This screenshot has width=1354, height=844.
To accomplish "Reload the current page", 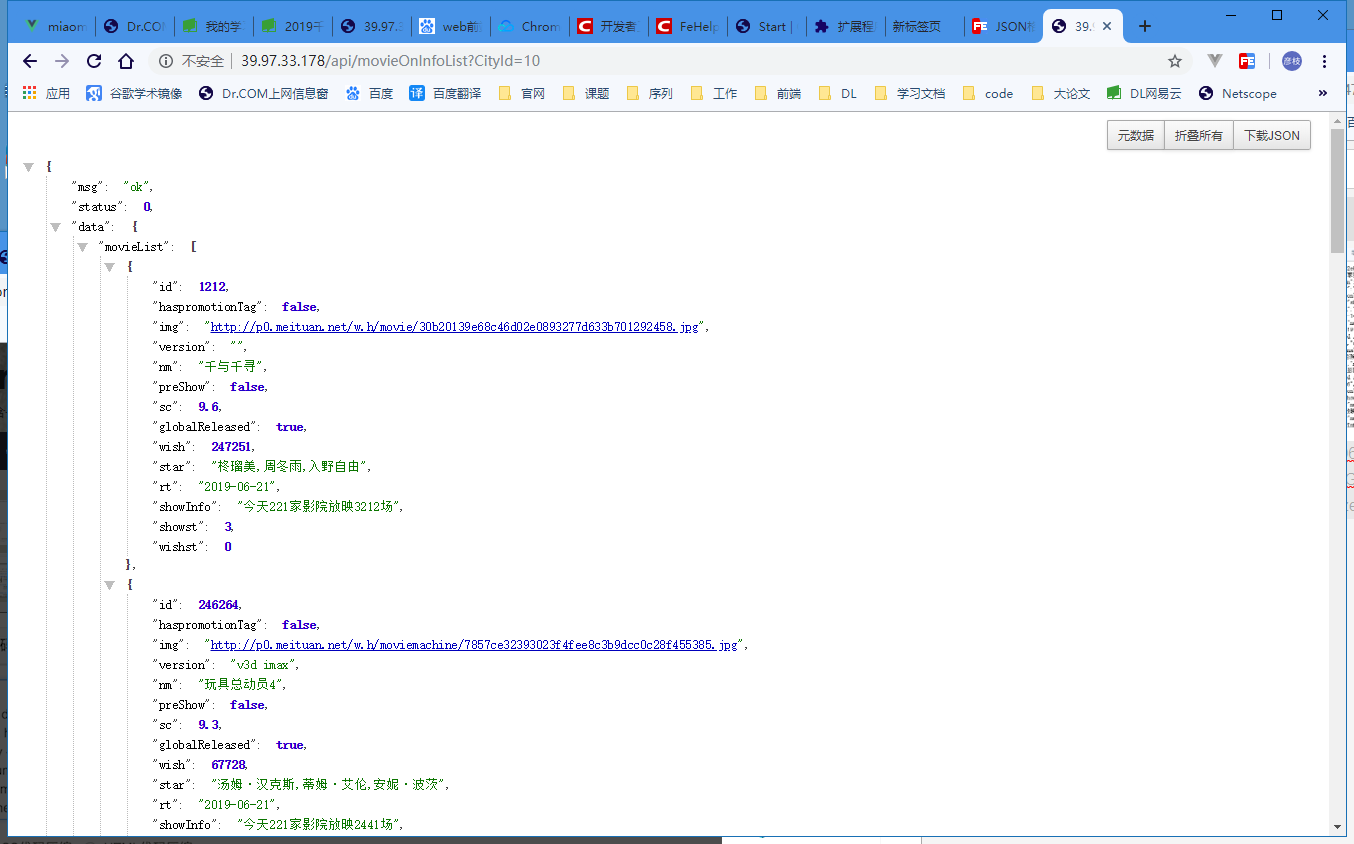I will 93,61.
